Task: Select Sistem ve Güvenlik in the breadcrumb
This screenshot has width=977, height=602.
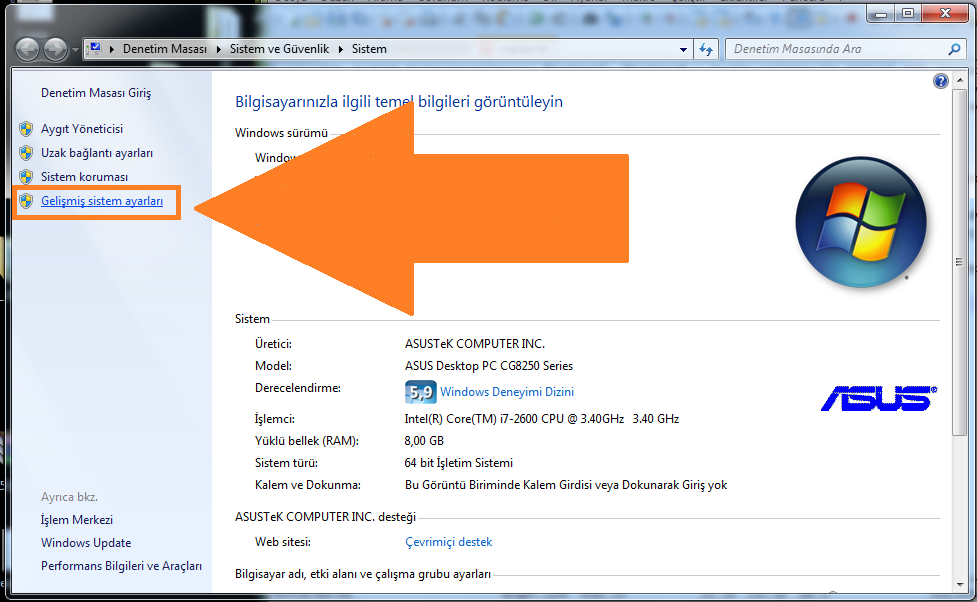Action: 279,49
